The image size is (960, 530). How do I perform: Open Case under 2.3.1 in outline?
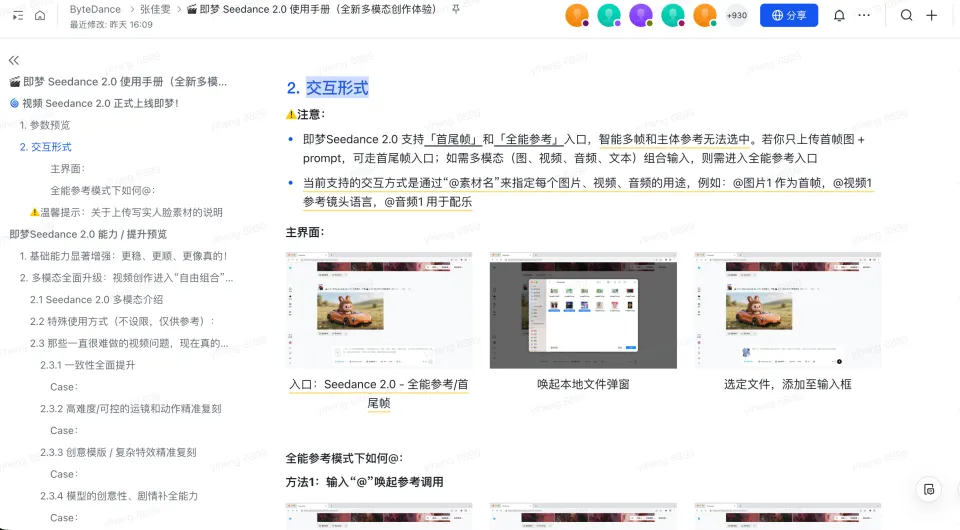[64, 387]
